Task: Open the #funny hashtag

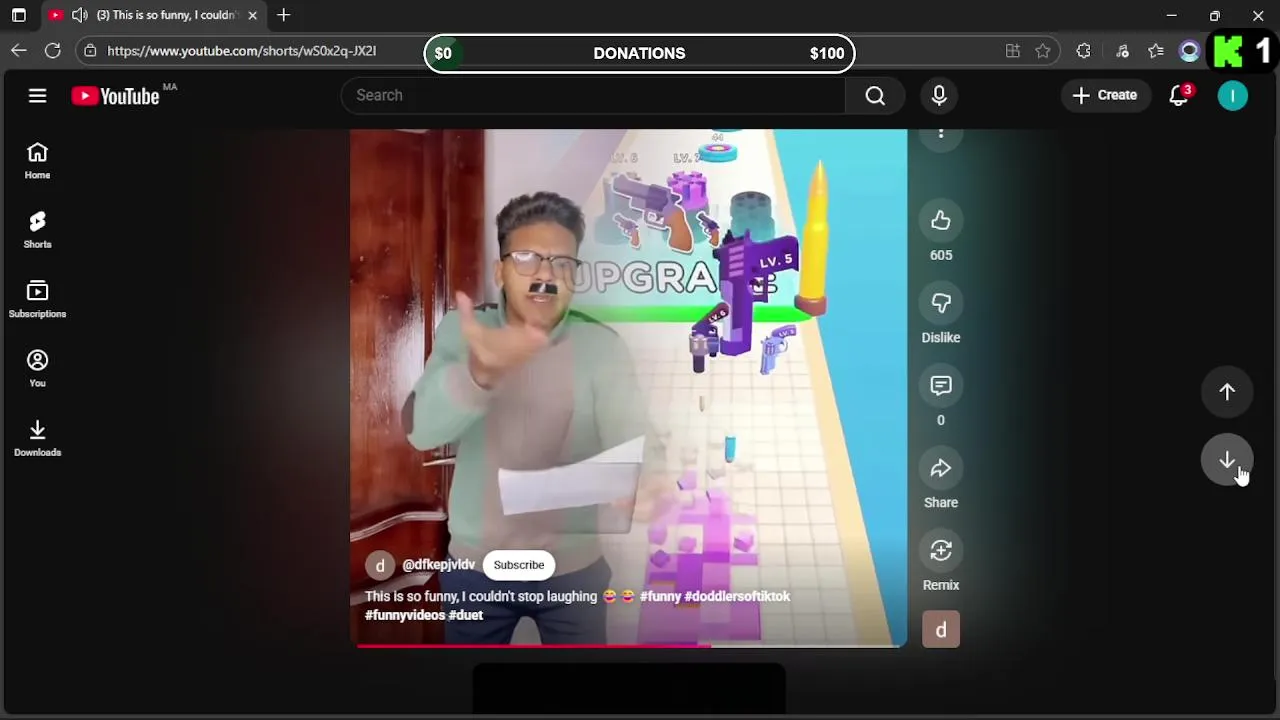Action: (x=660, y=596)
